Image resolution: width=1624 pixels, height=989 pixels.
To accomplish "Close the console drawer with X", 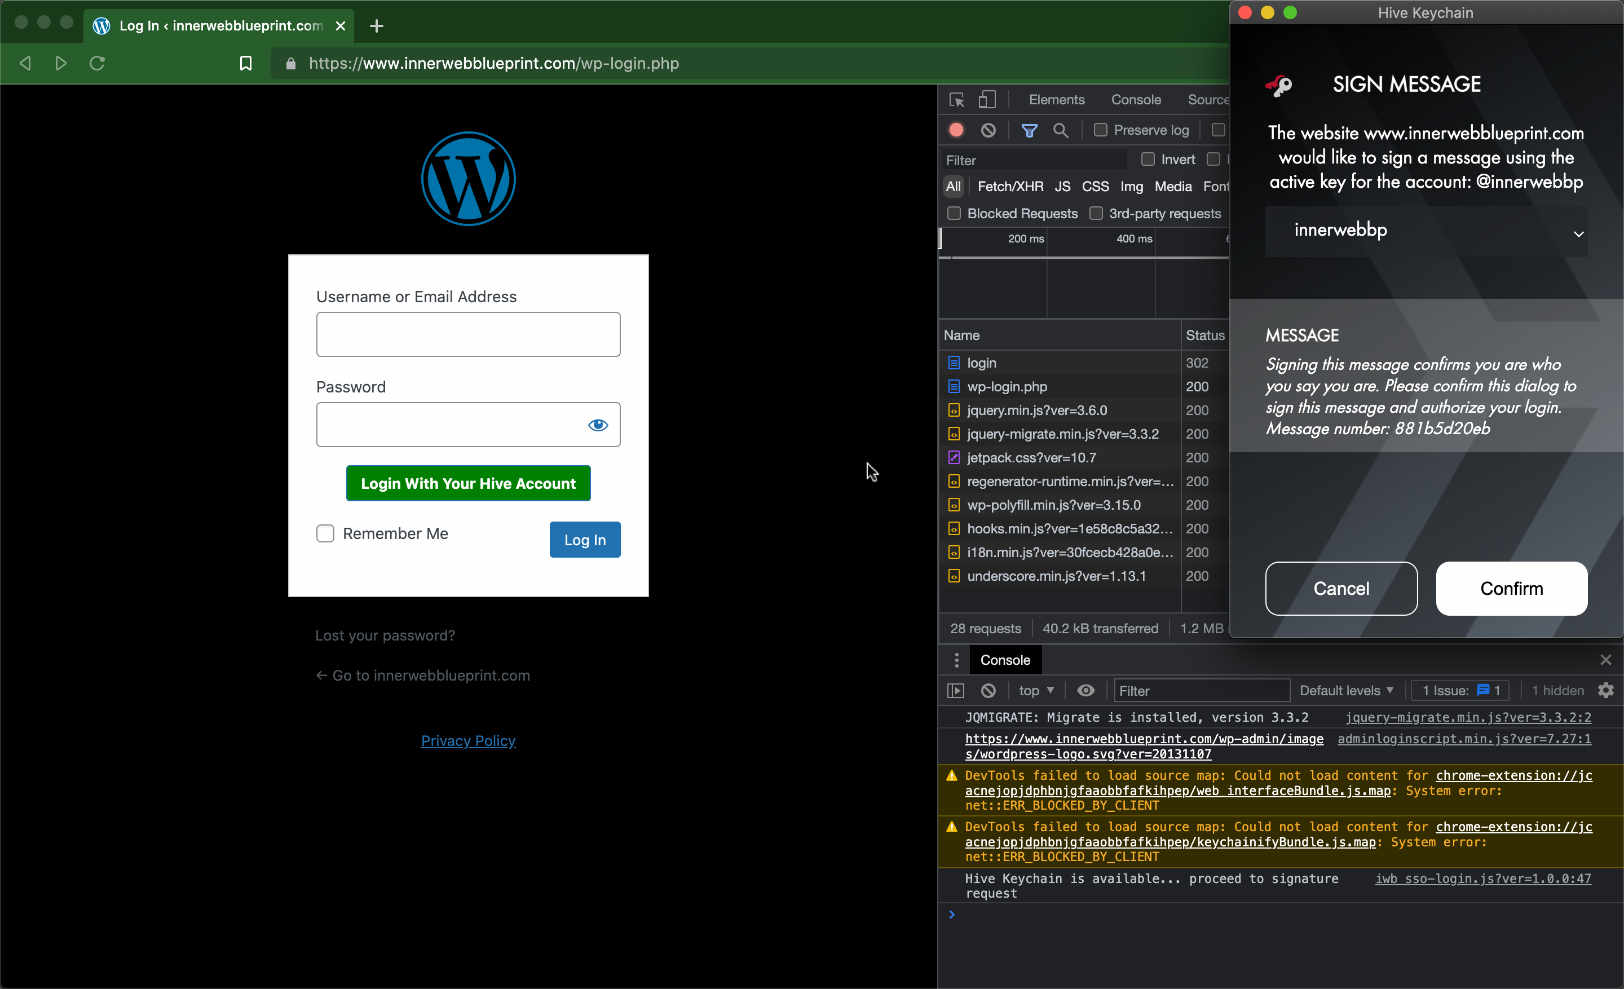I will pyautogui.click(x=1606, y=660).
